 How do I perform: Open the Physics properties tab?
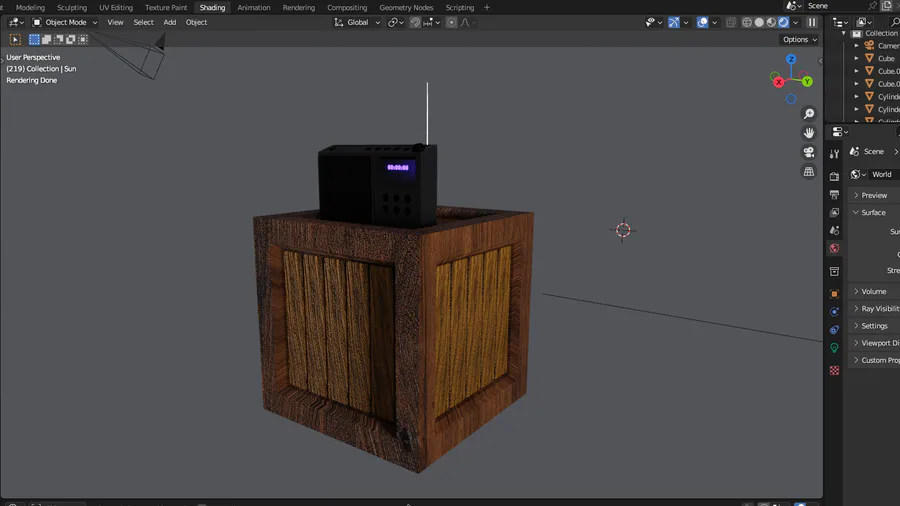tap(835, 312)
